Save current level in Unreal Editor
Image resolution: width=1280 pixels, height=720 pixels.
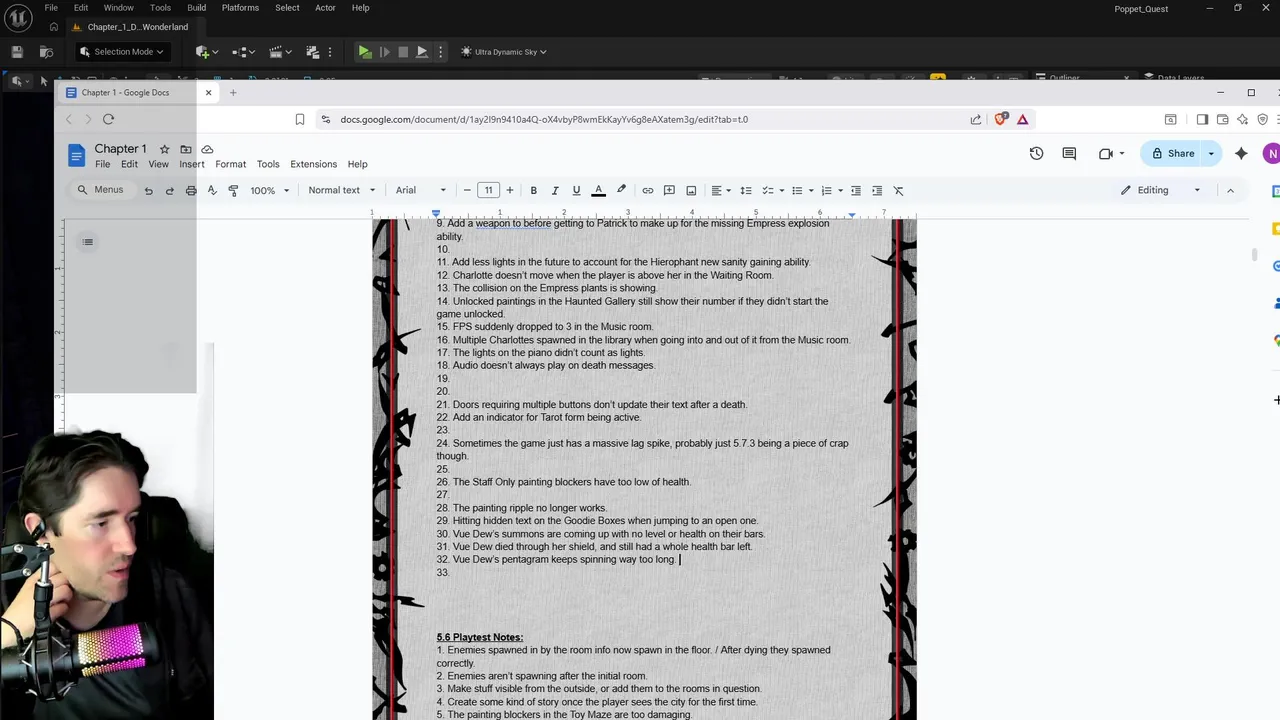17,52
